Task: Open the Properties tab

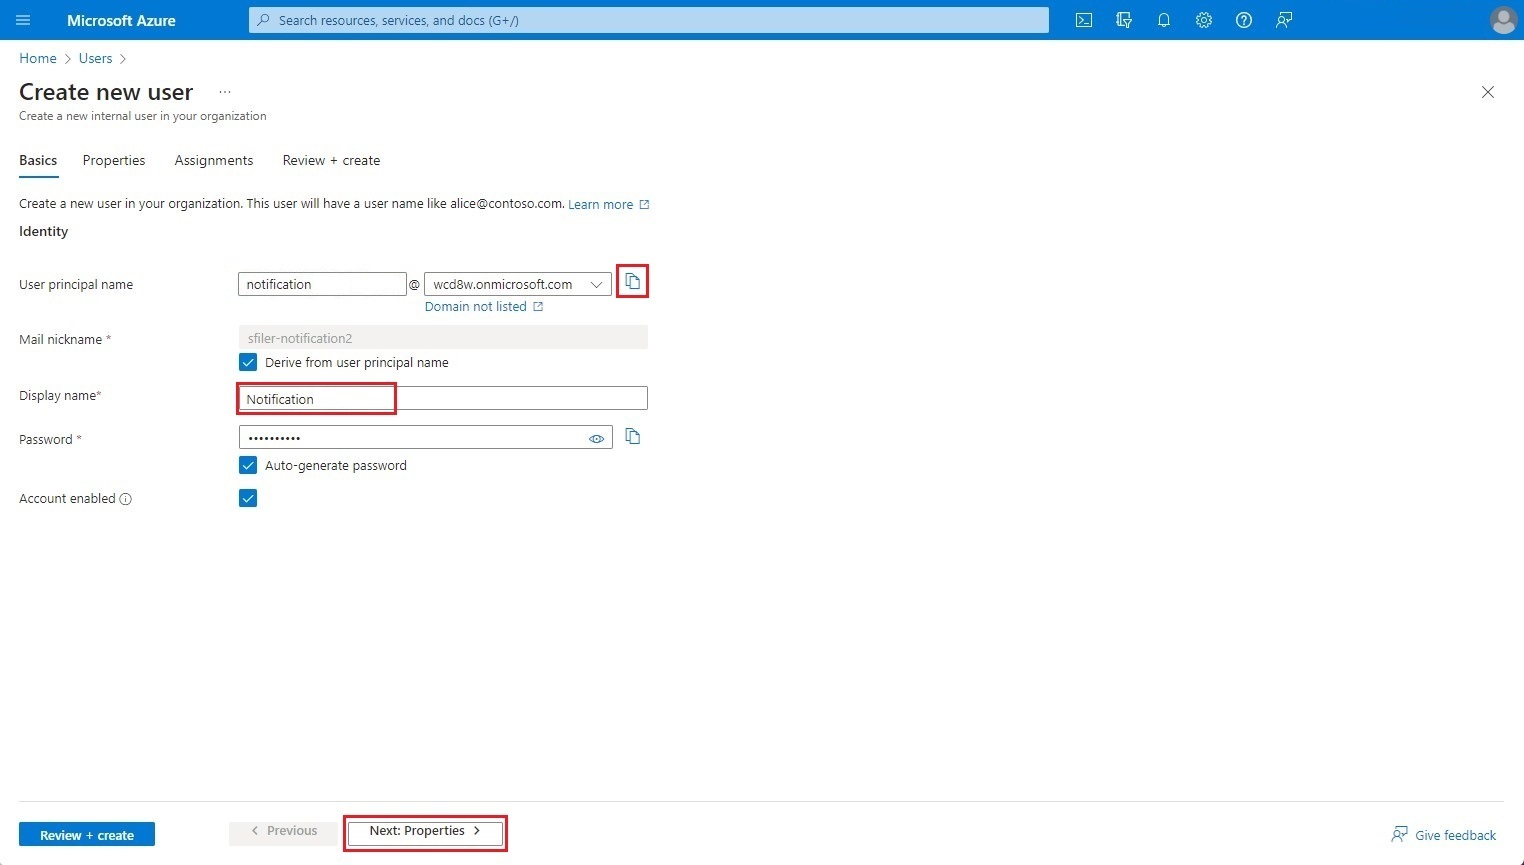Action: click(x=113, y=160)
